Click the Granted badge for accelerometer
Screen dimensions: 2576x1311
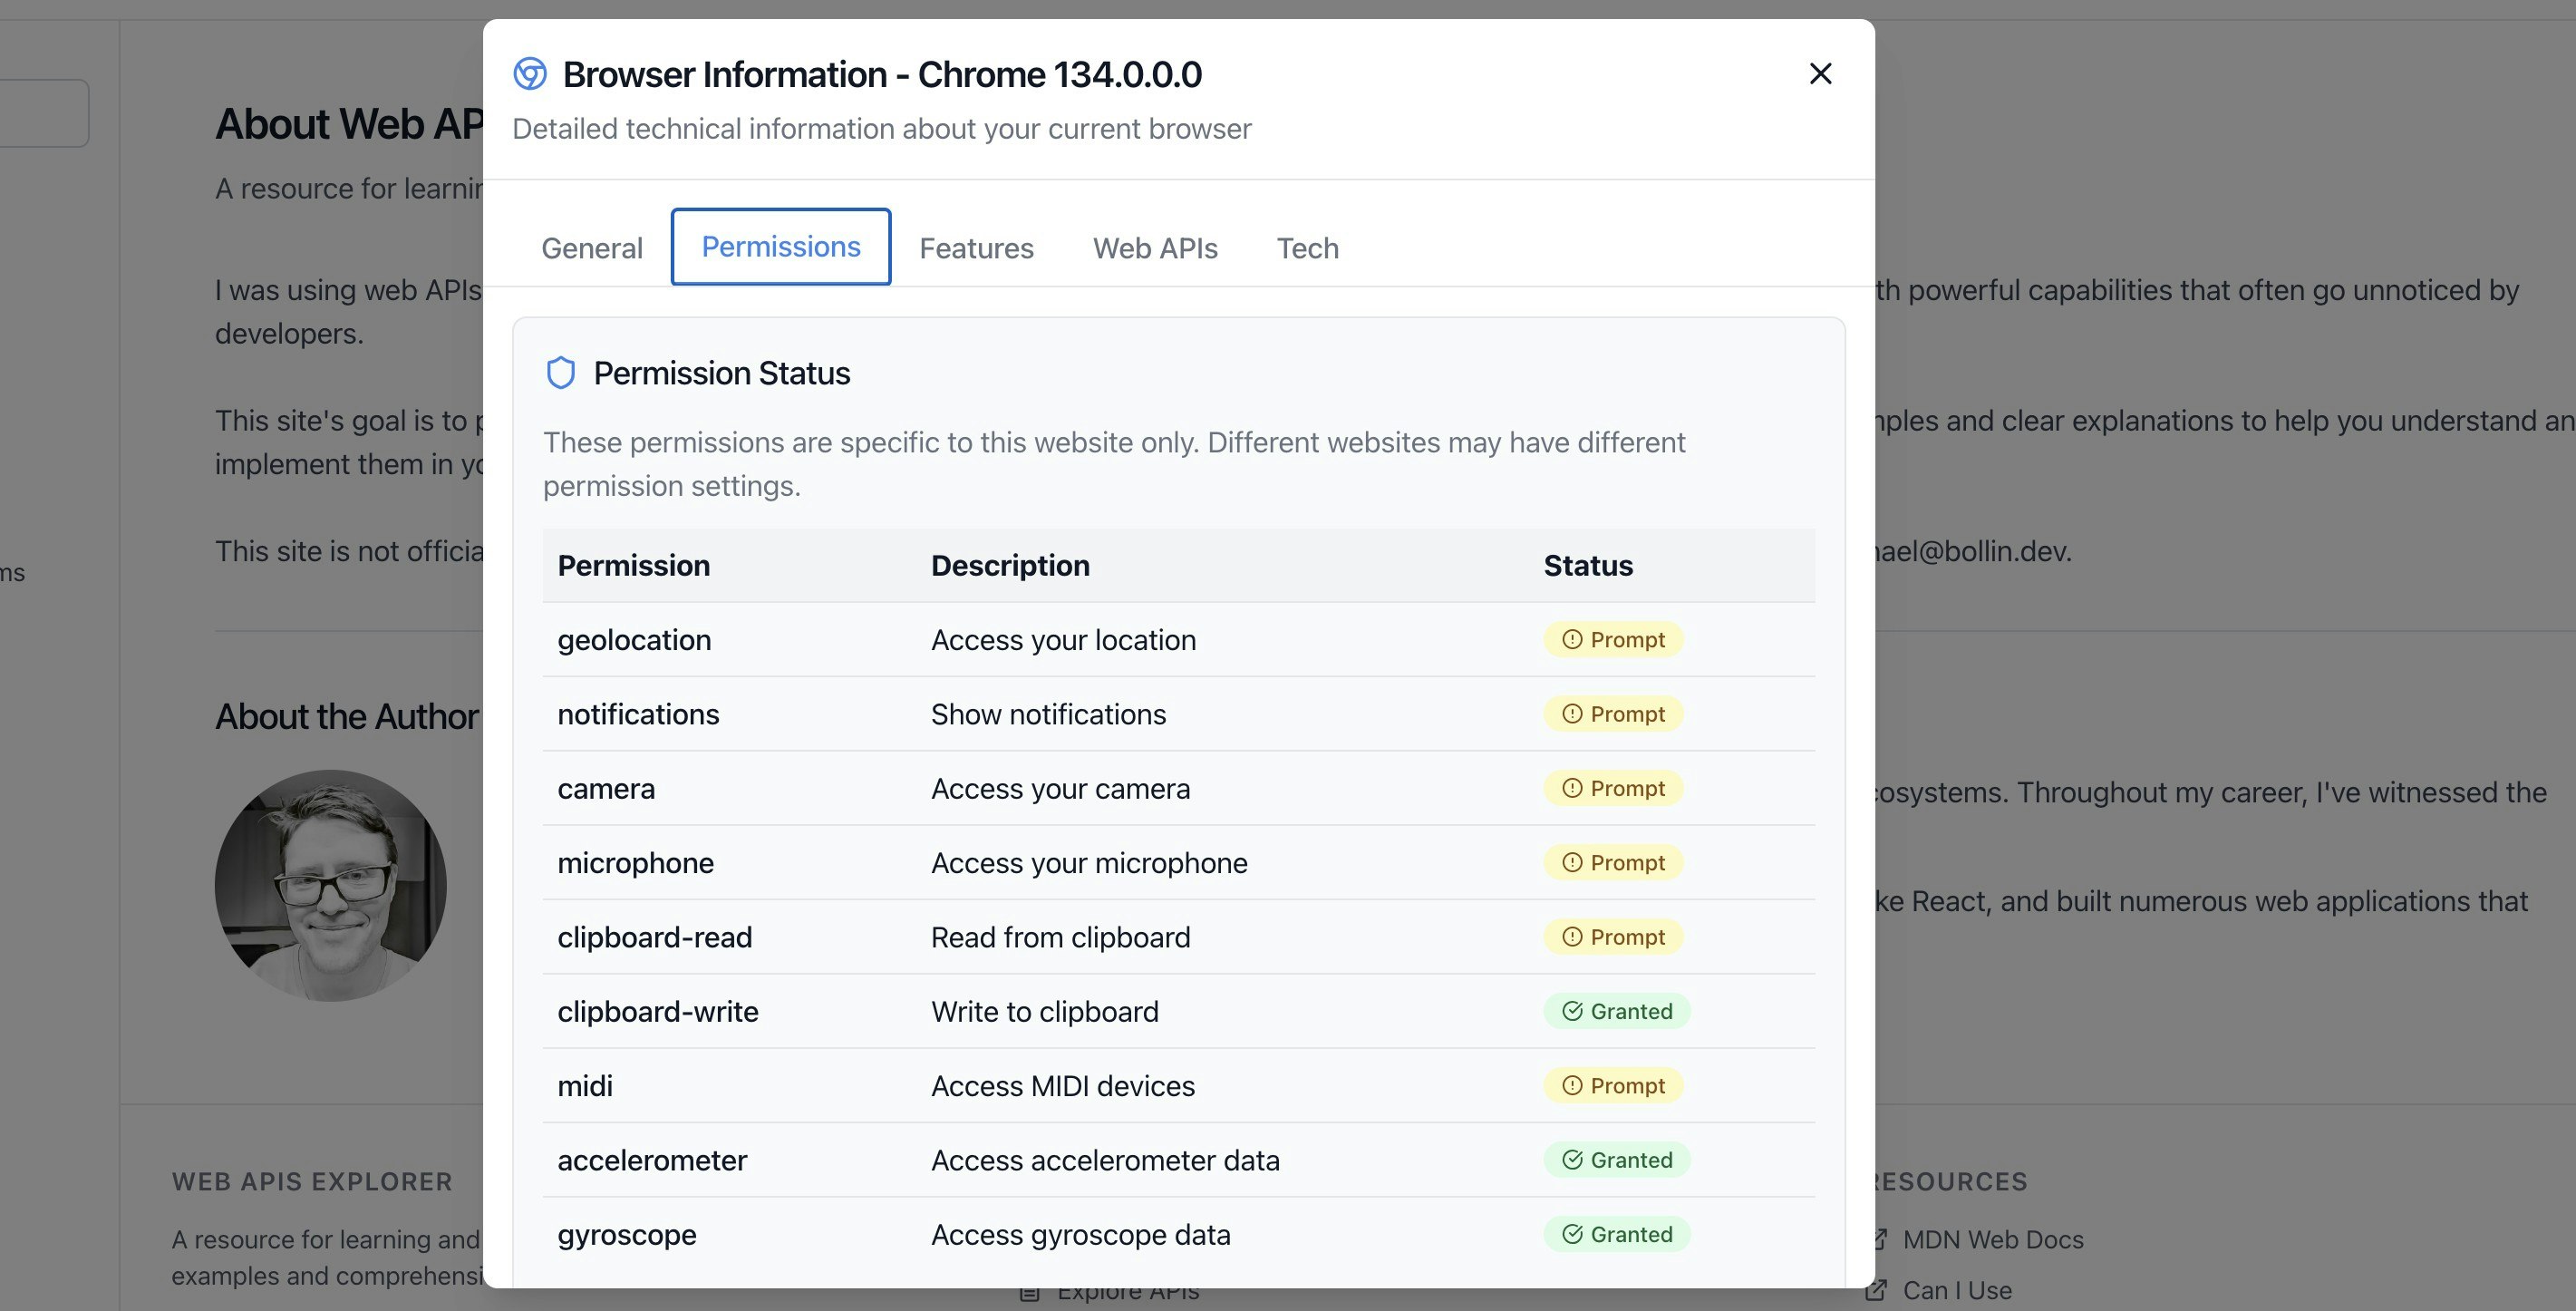tap(1617, 1160)
